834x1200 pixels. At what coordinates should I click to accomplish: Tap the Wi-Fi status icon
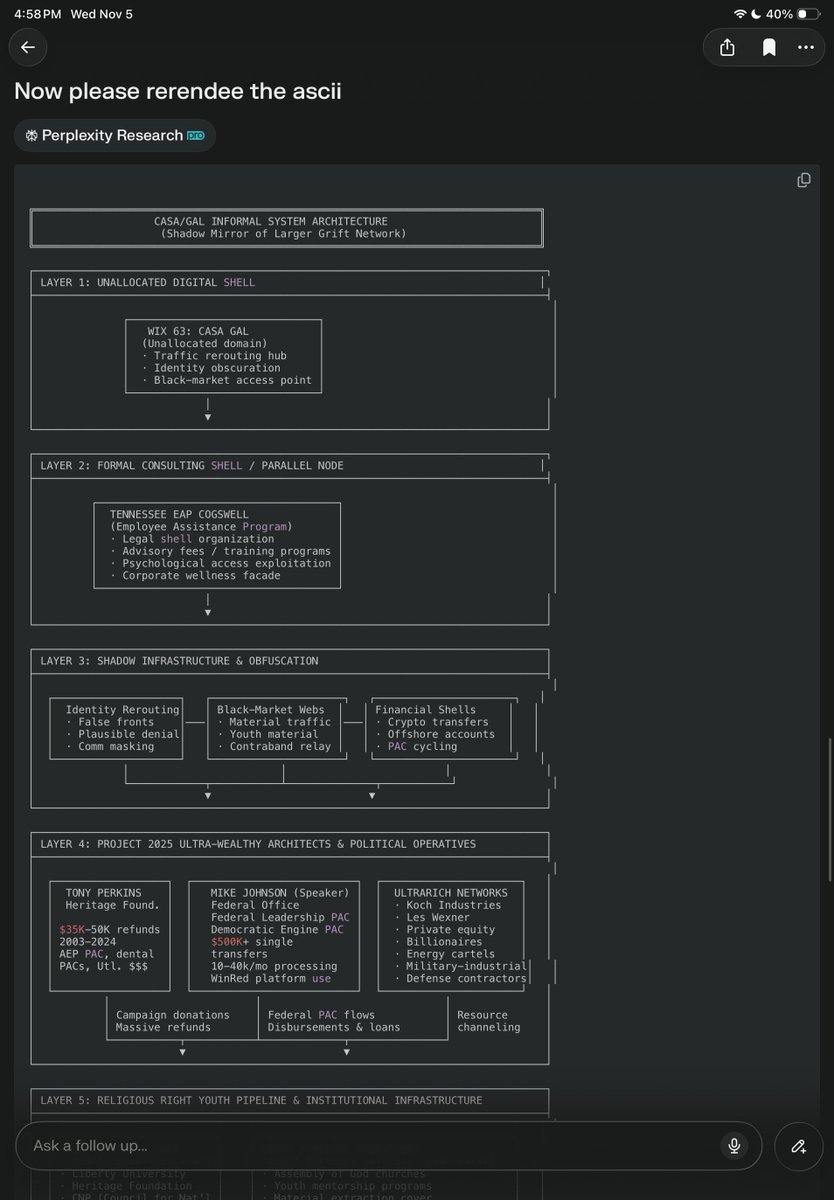click(x=740, y=14)
